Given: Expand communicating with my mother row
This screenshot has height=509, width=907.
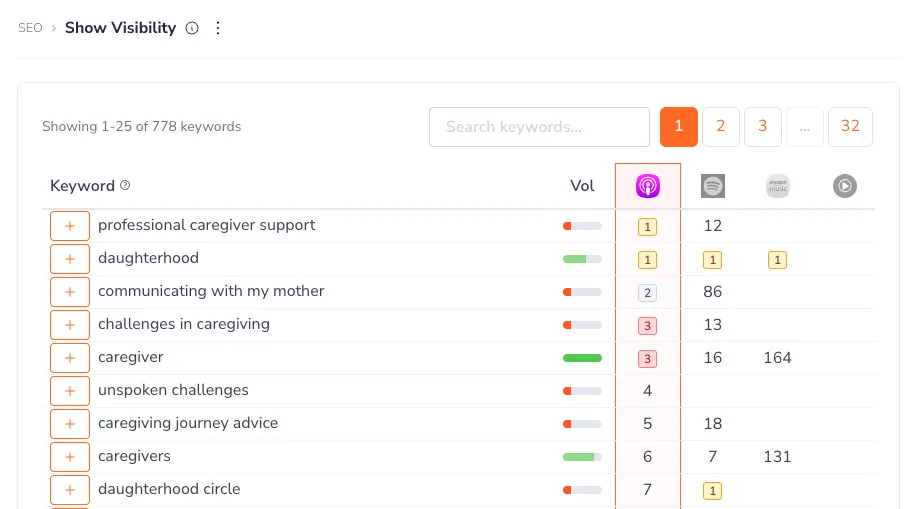Looking at the screenshot, I should pos(70,292).
